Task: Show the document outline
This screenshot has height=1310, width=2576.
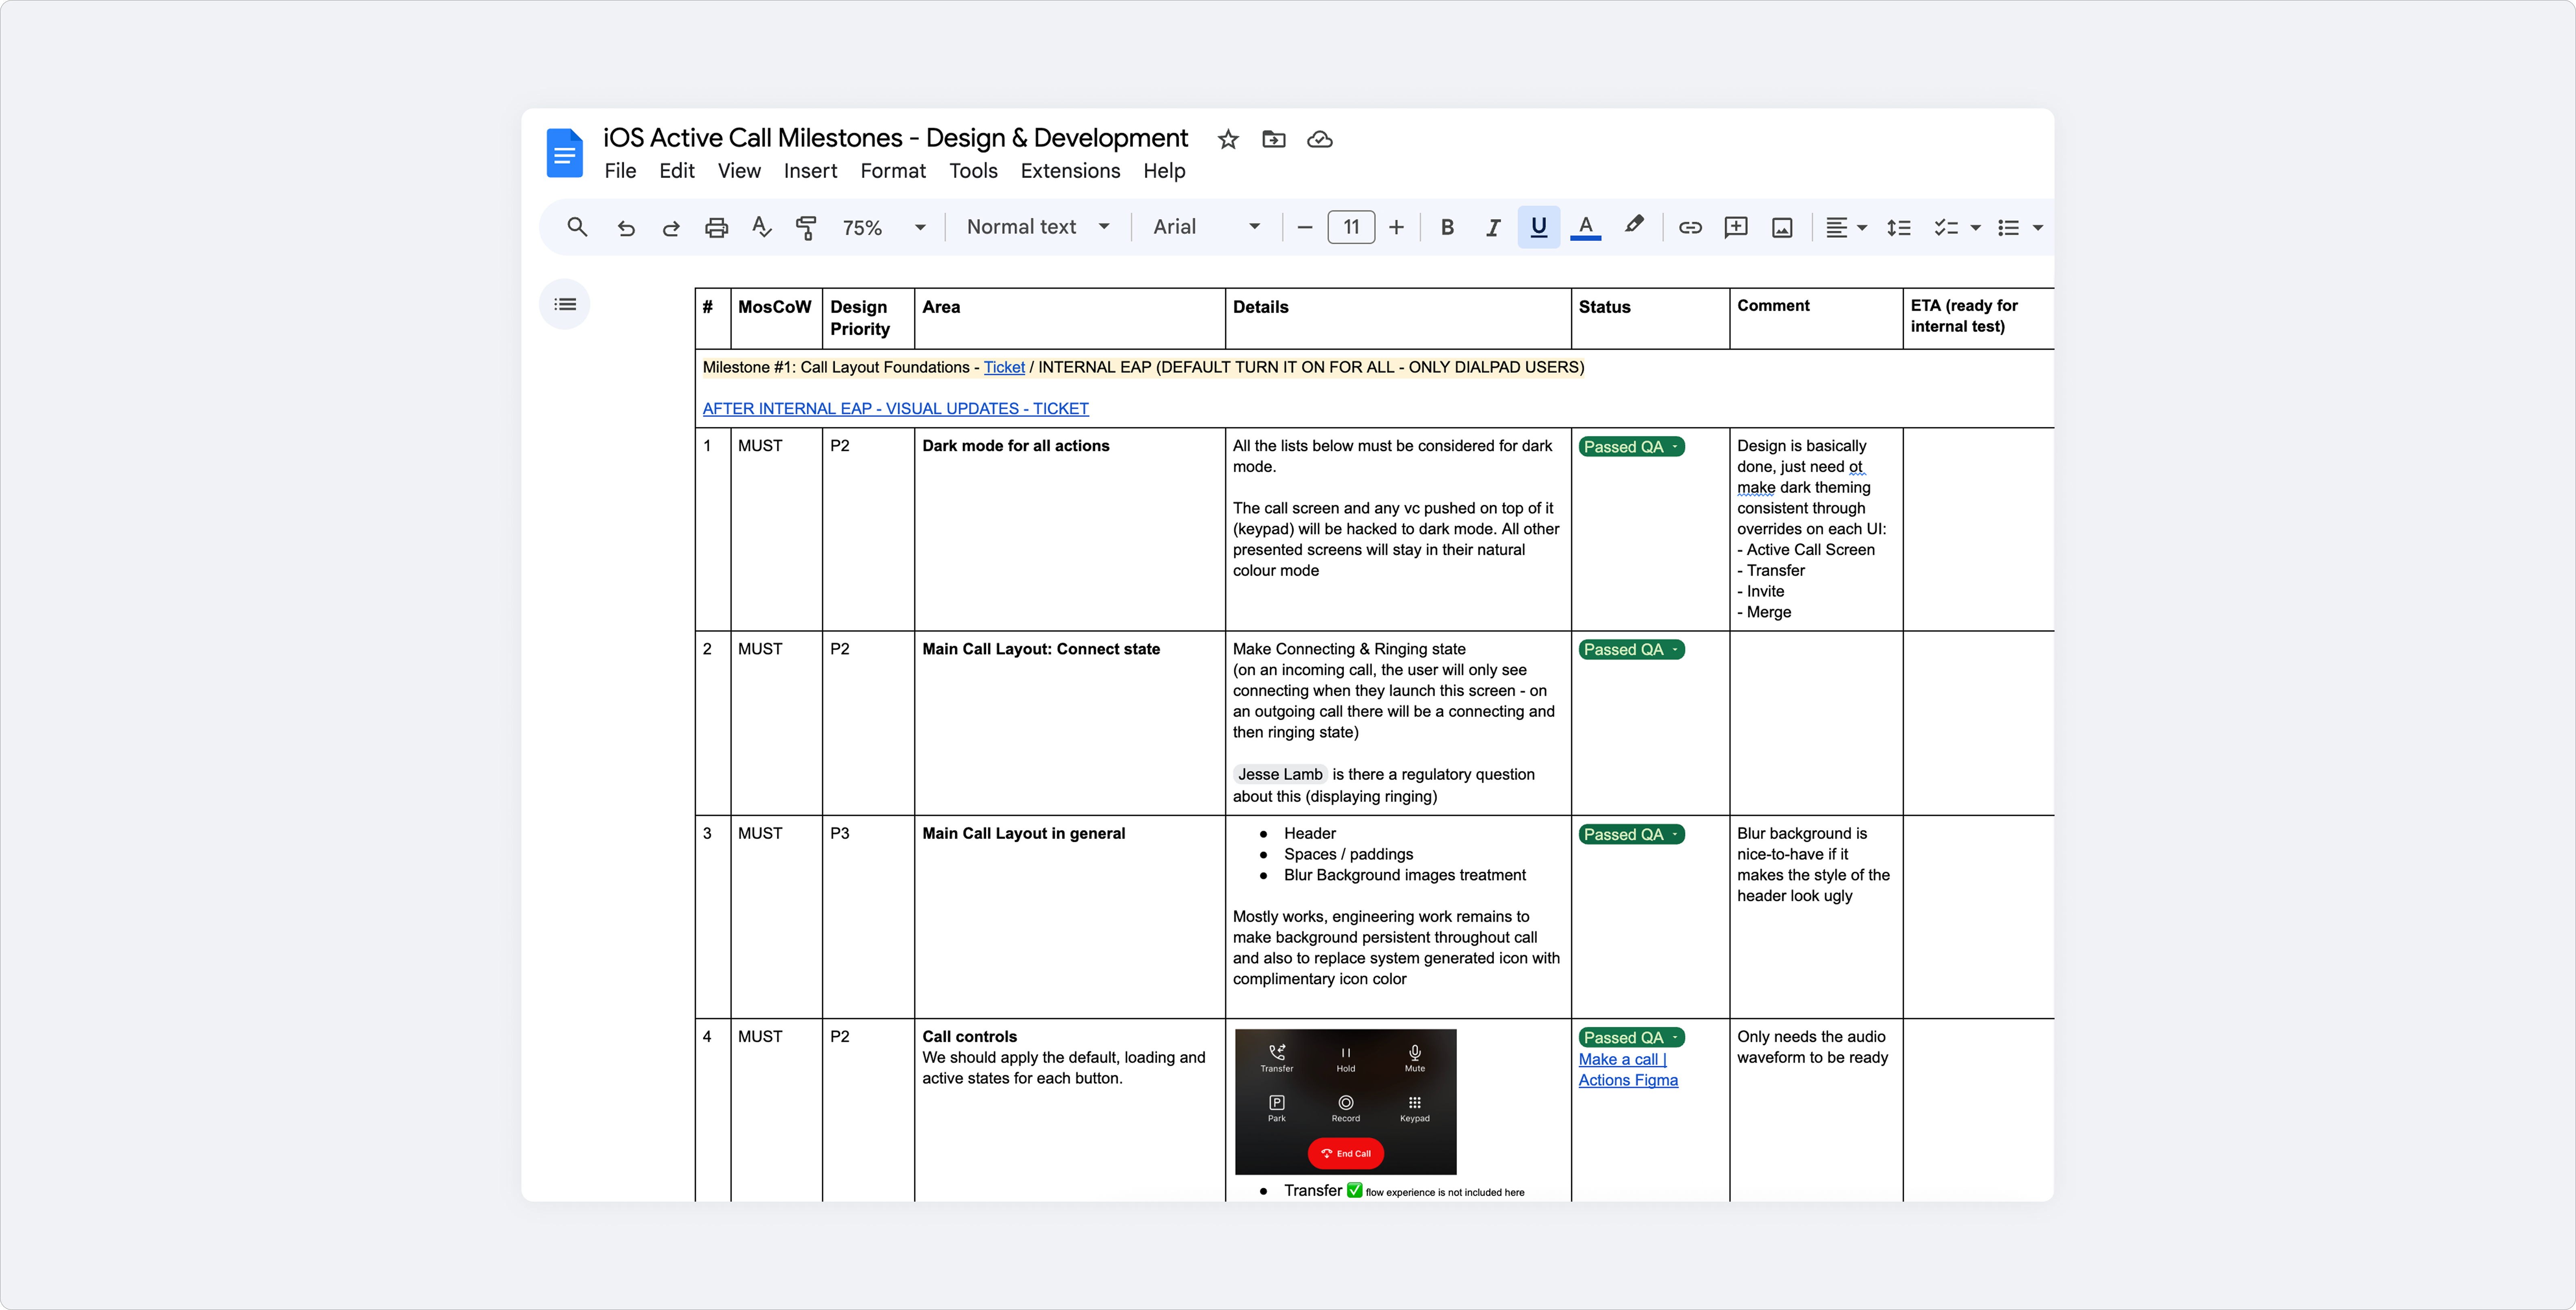Action: click(x=565, y=304)
